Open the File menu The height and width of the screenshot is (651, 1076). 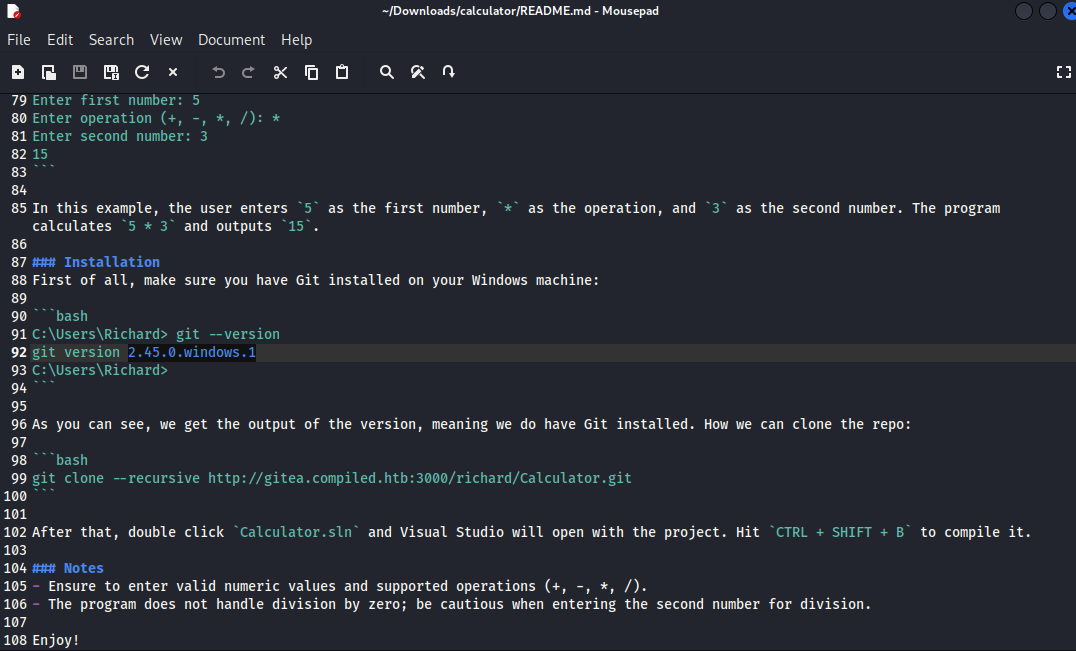coord(19,40)
